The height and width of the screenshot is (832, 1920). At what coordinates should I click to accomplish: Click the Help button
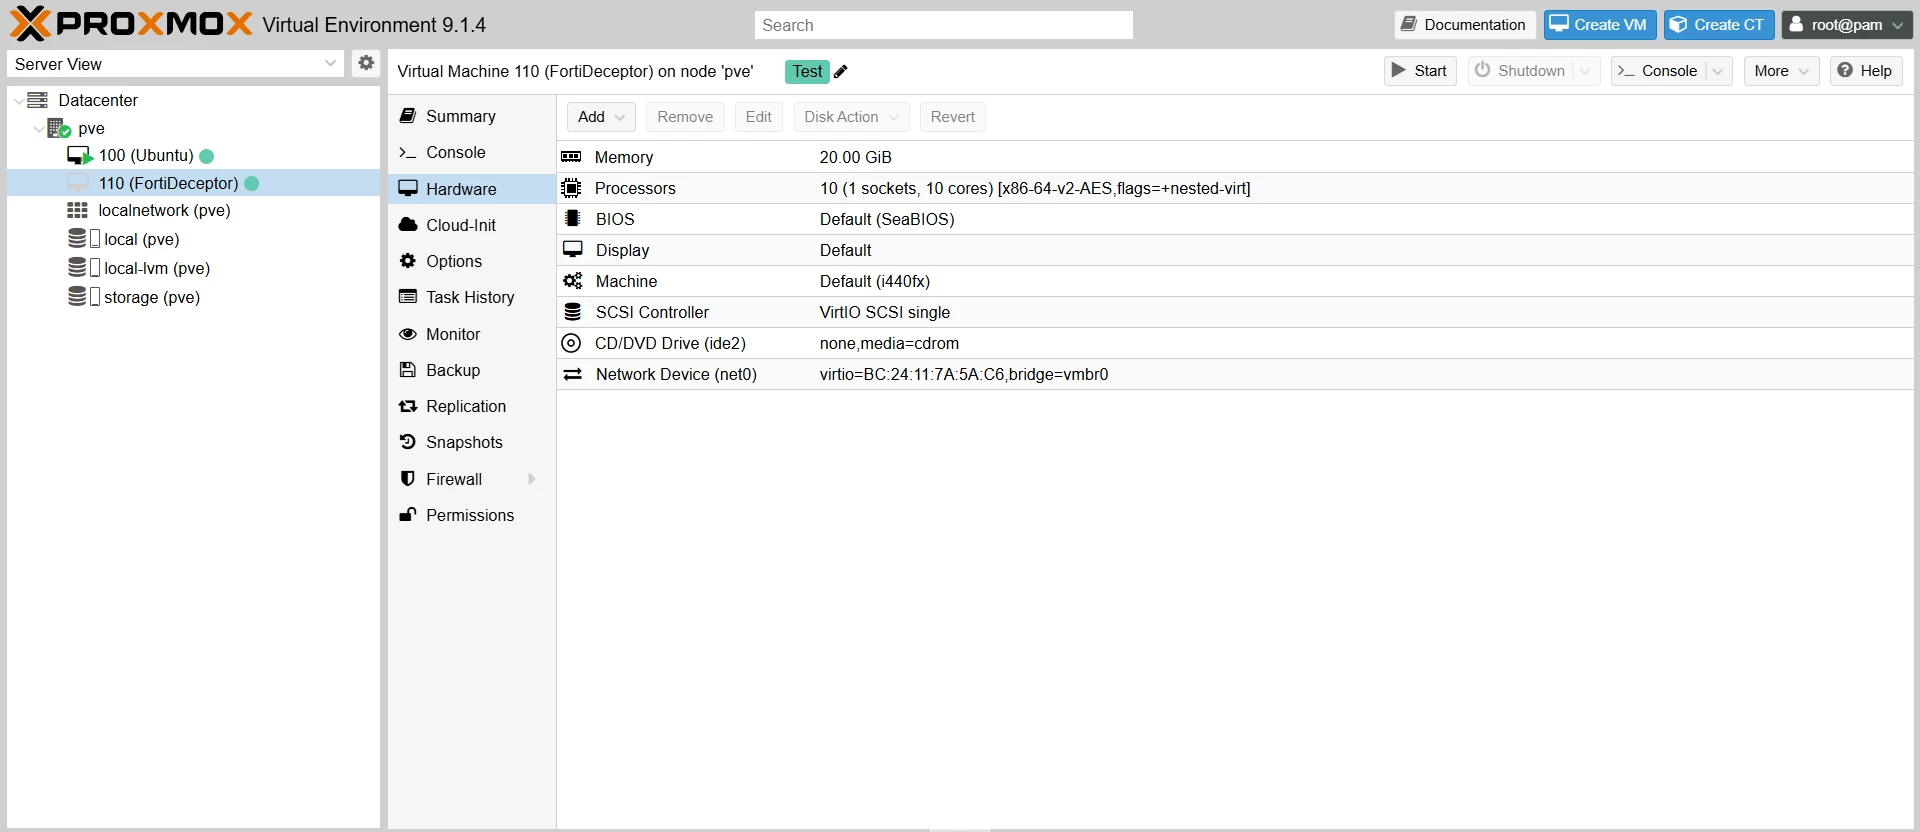pos(1866,71)
